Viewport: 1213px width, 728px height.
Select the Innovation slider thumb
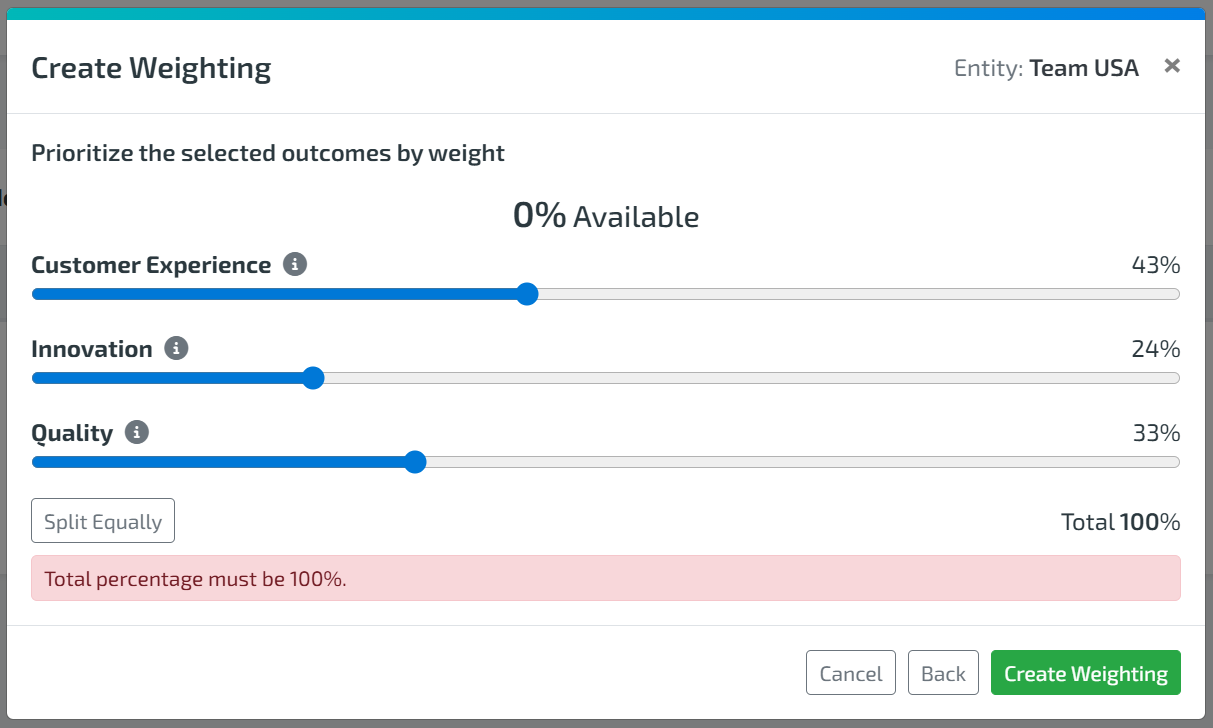point(313,378)
